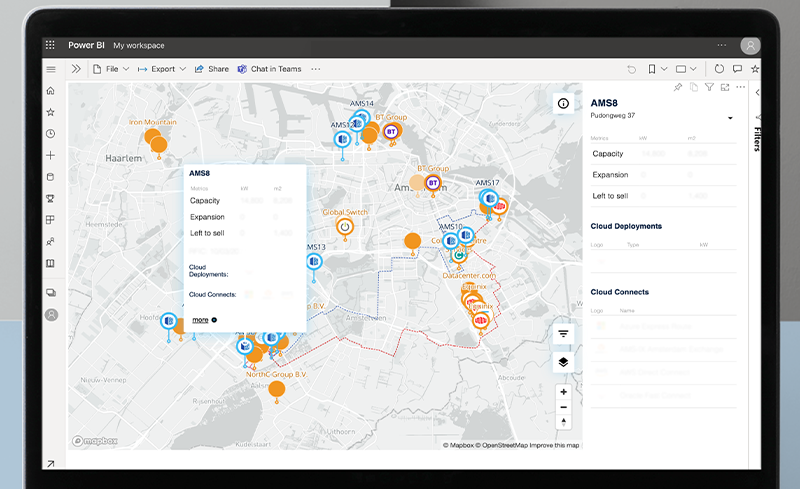Click the Share button

click(x=212, y=69)
